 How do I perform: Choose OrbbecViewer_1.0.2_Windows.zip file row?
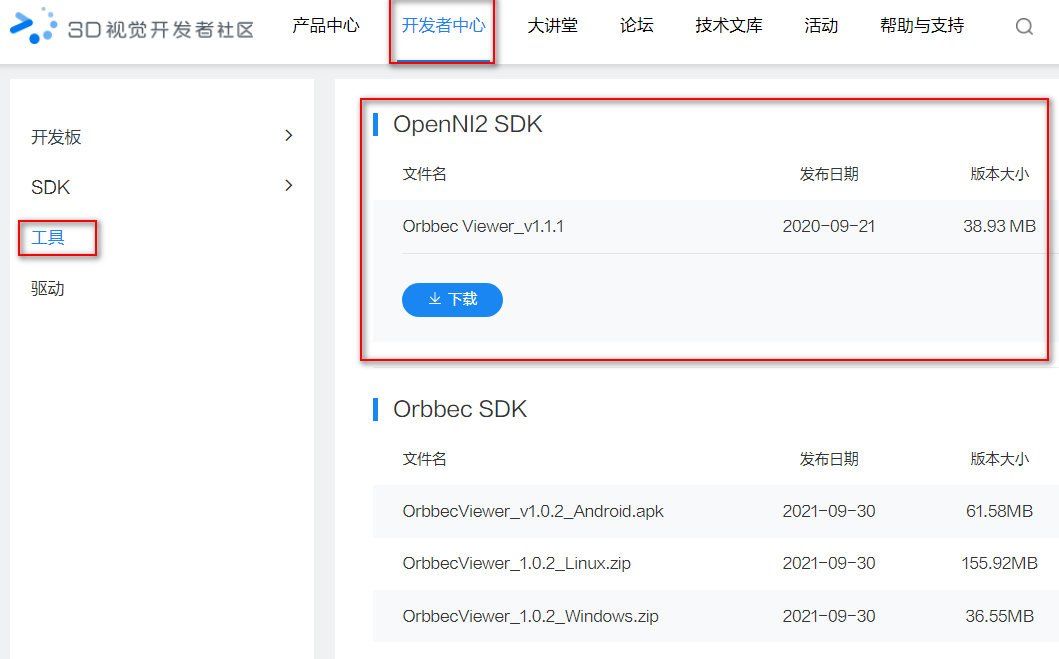[x=530, y=616]
